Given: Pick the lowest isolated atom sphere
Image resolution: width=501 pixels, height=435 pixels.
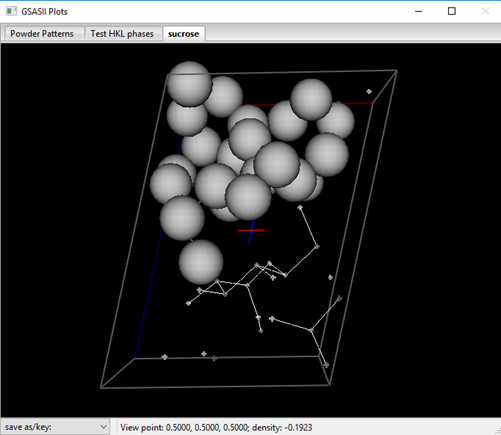Looking at the screenshot, I should pos(201,262).
